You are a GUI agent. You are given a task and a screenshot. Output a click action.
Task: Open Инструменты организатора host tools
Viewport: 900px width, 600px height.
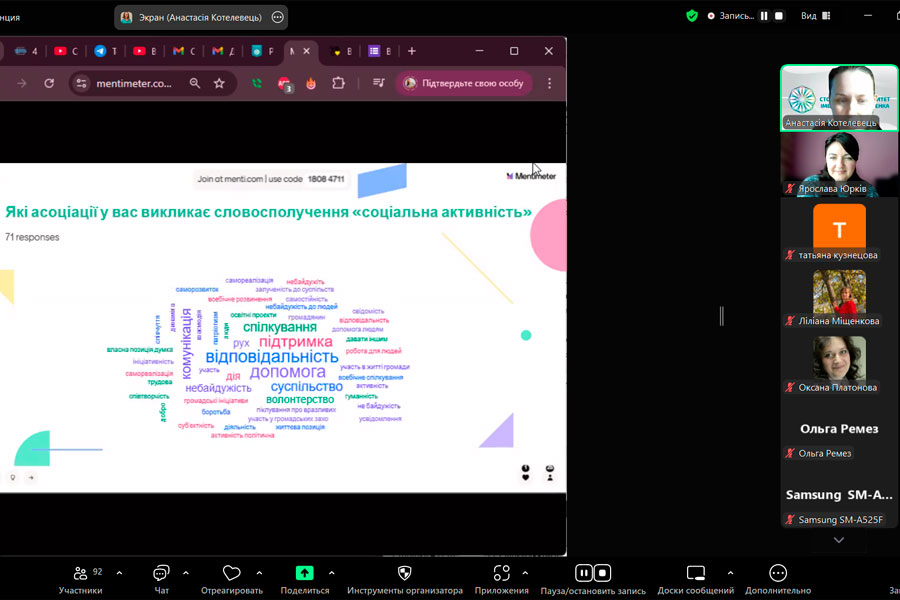(x=405, y=580)
